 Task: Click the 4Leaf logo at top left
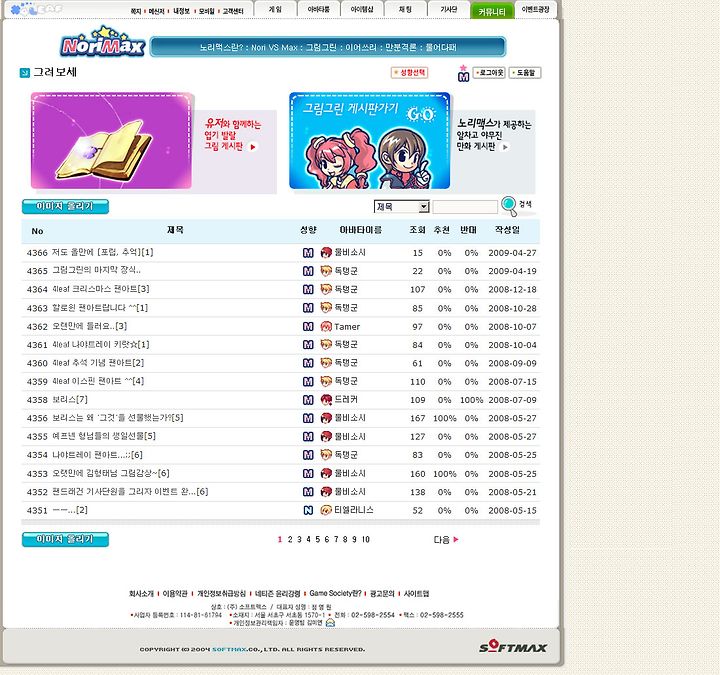tap(36, 9)
